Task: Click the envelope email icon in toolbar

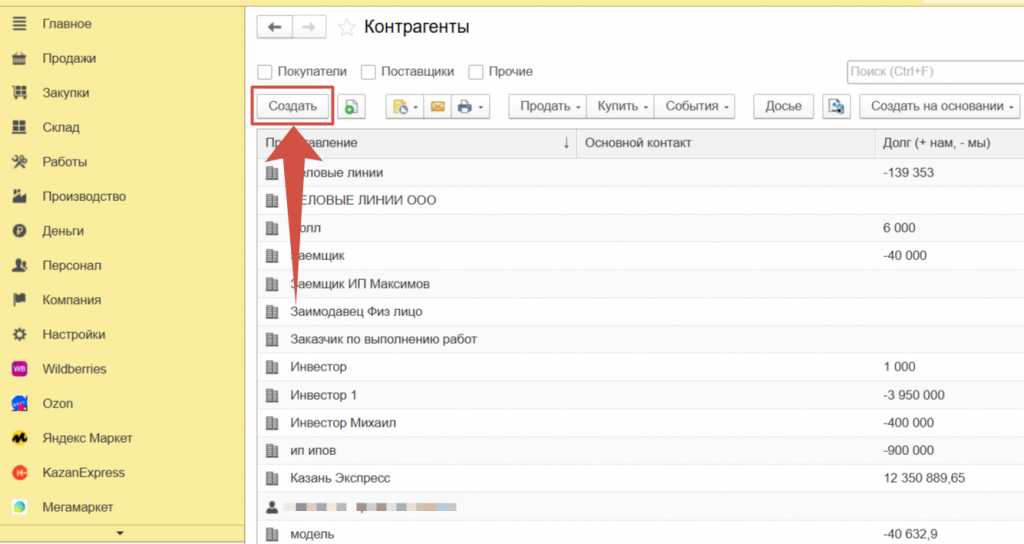Action: coord(437,106)
